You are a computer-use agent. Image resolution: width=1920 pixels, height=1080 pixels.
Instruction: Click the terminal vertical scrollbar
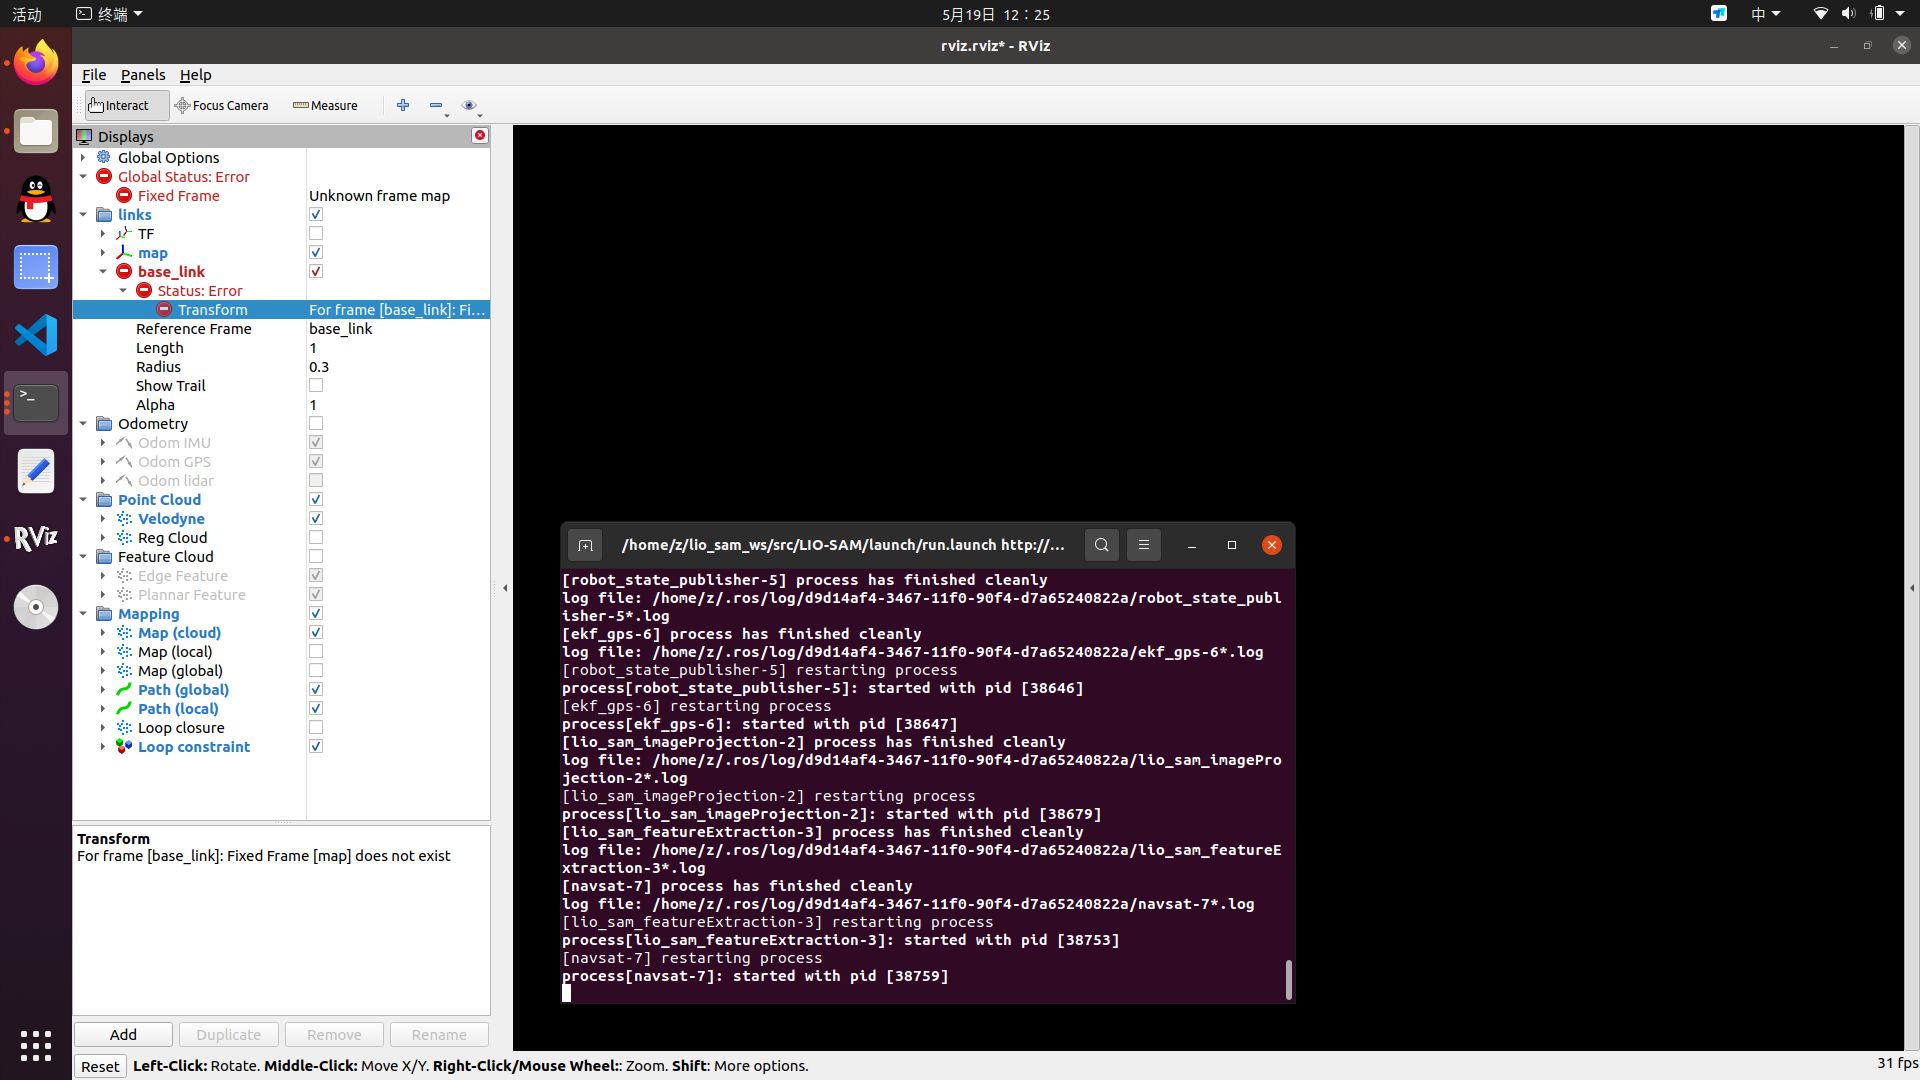[1288, 979]
